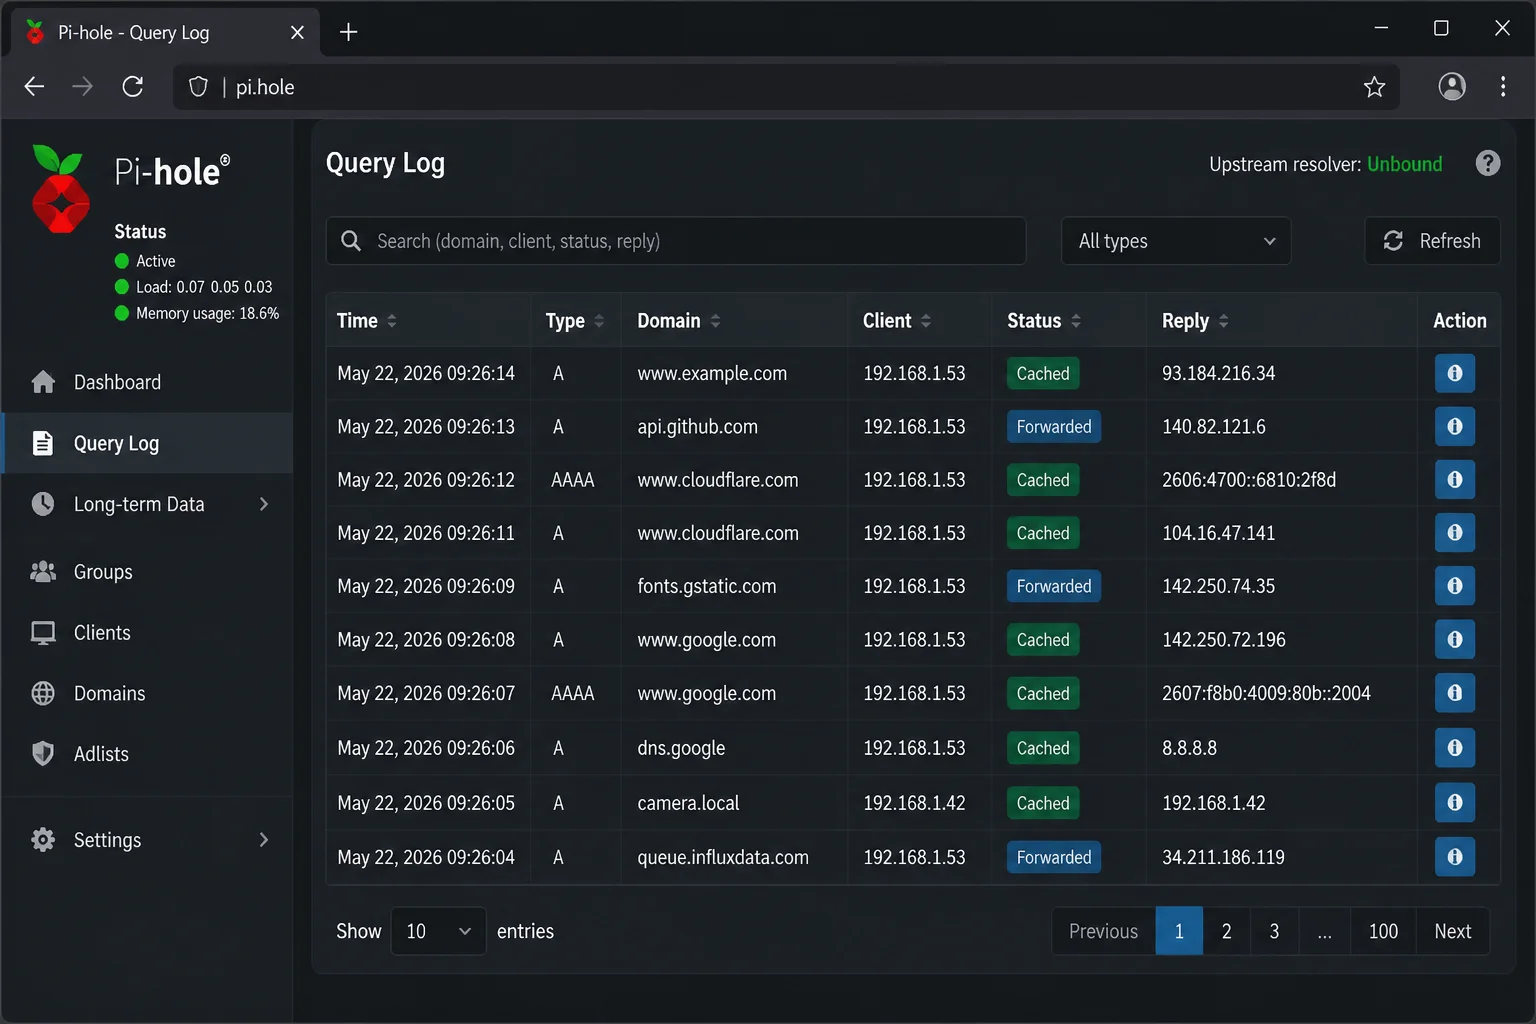Open Groups in sidebar

148,572
